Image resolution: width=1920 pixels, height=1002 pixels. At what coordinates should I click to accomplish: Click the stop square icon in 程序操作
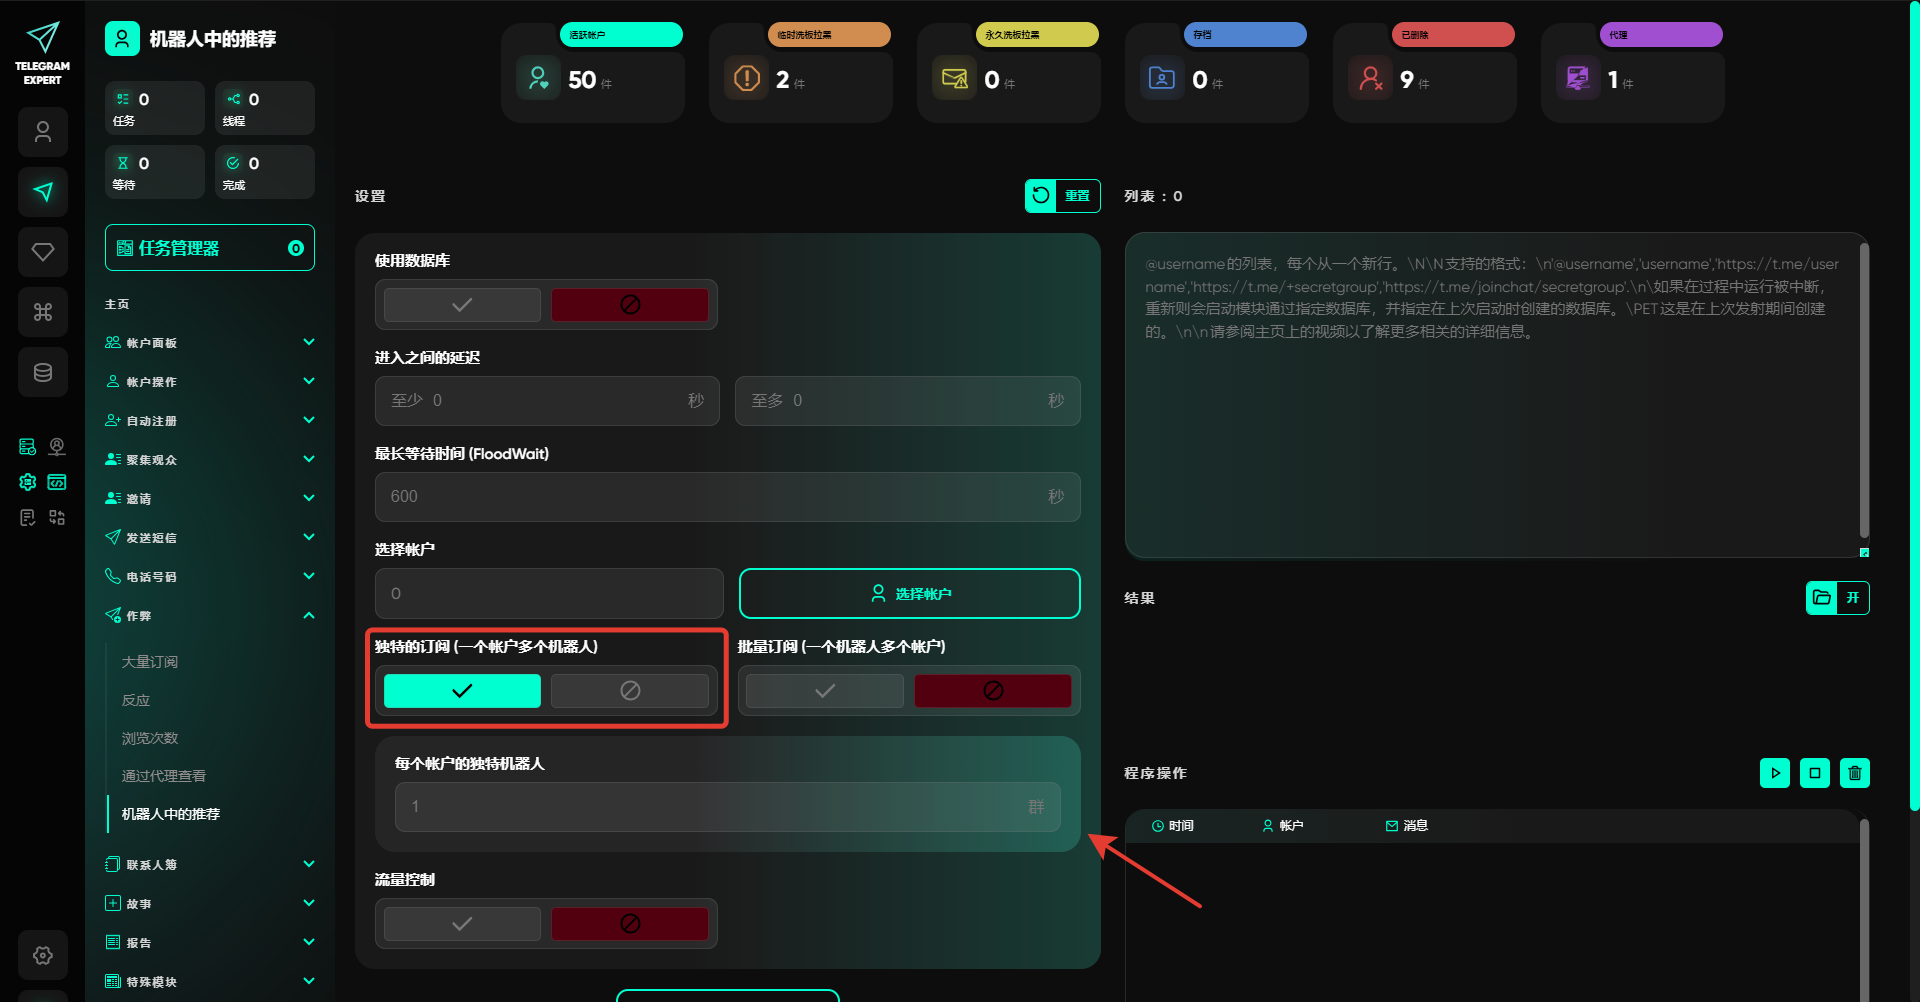pos(1814,773)
